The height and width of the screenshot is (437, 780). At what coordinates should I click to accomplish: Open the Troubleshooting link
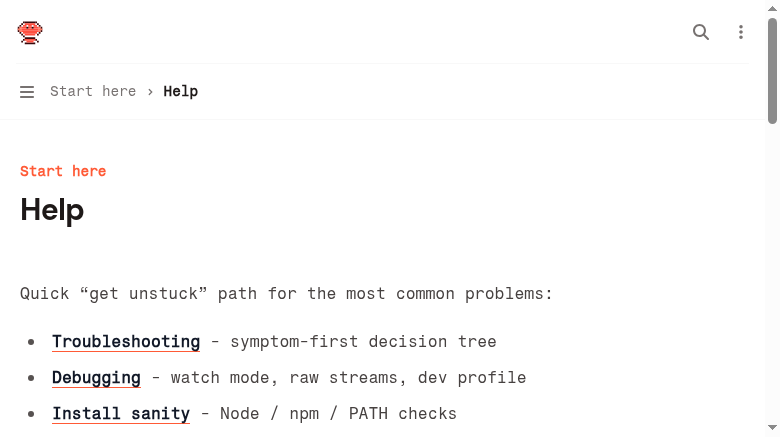[x=126, y=342]
